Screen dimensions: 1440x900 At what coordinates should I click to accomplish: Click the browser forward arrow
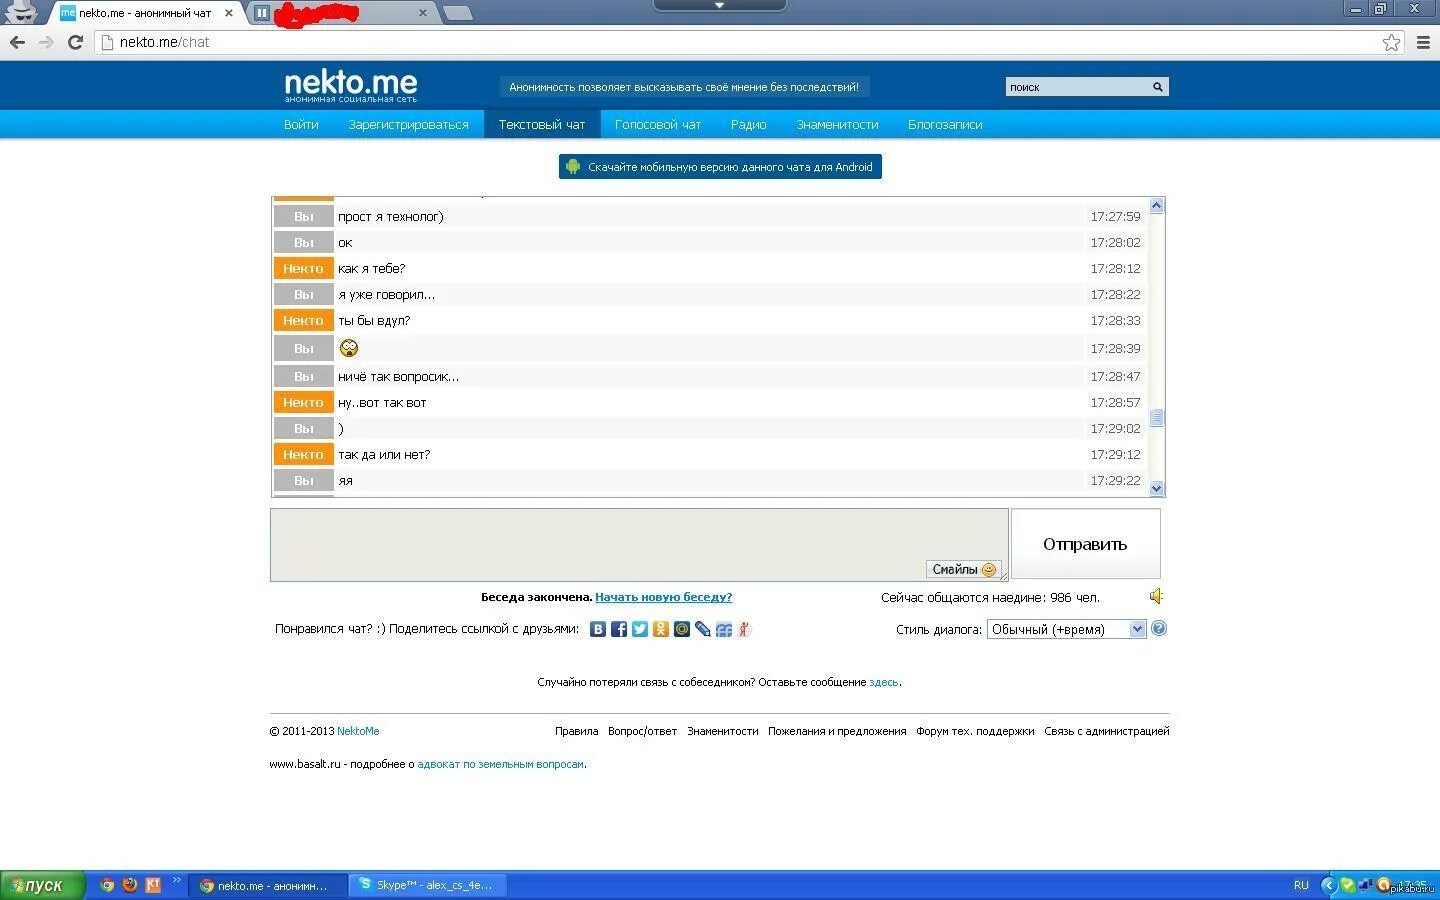(x=46, y=42)
